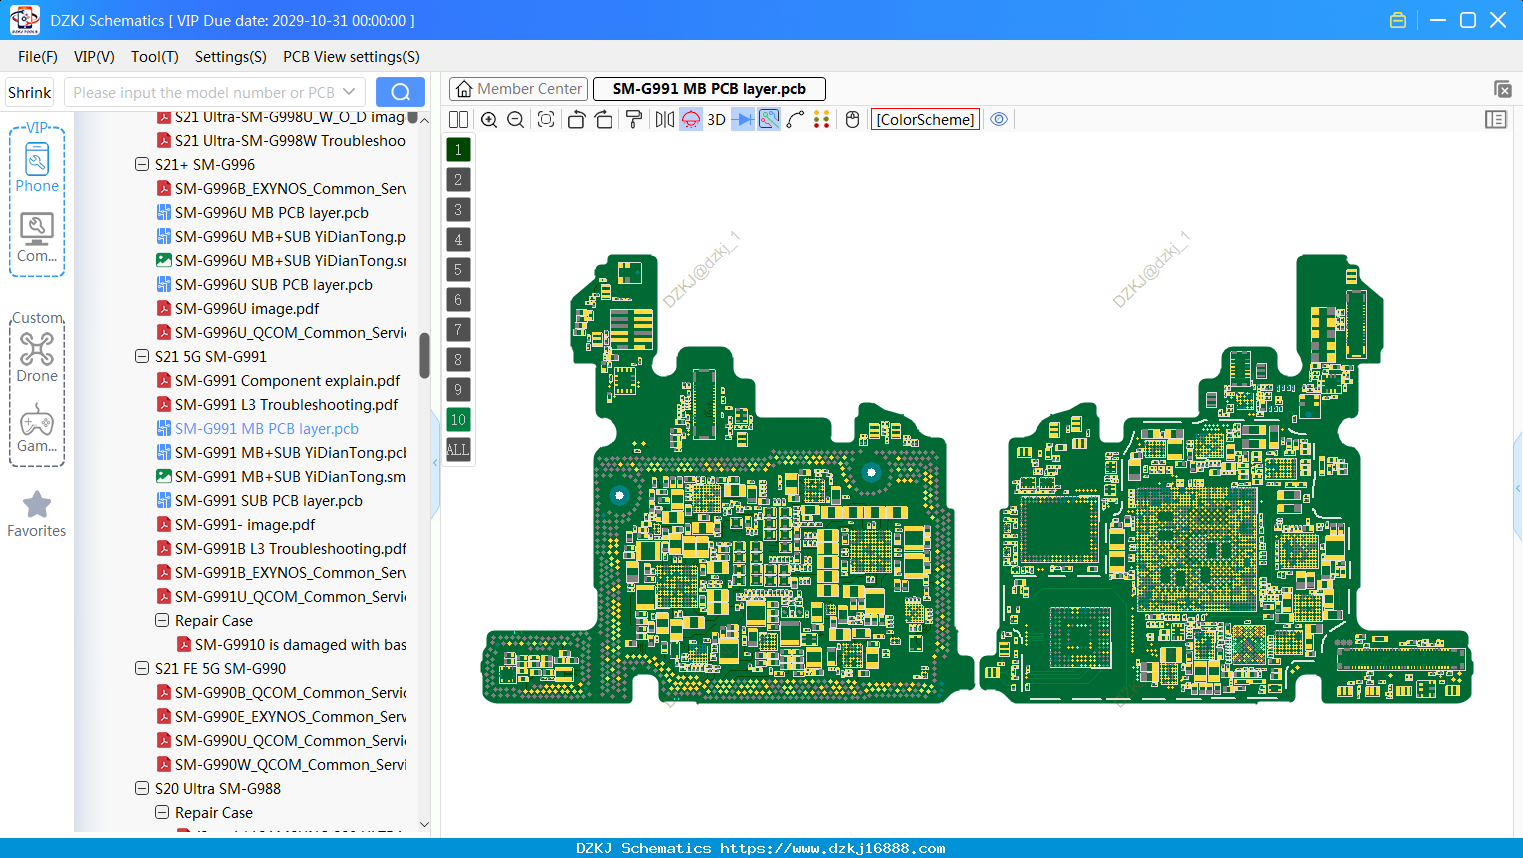Switch to the Member Center tab
1523x858 pixels.
[x=519, y=89]
